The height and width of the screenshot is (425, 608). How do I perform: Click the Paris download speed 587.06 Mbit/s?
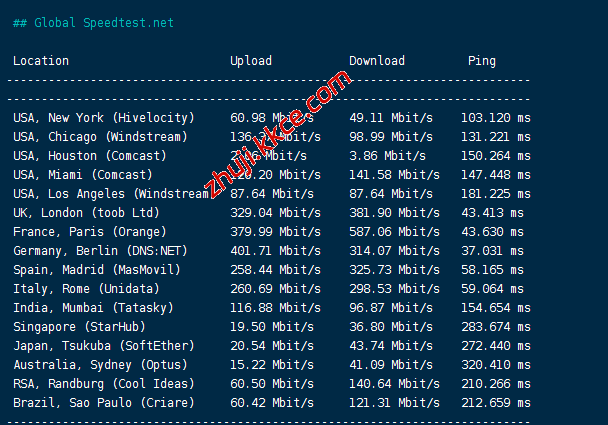pos(391,232)
